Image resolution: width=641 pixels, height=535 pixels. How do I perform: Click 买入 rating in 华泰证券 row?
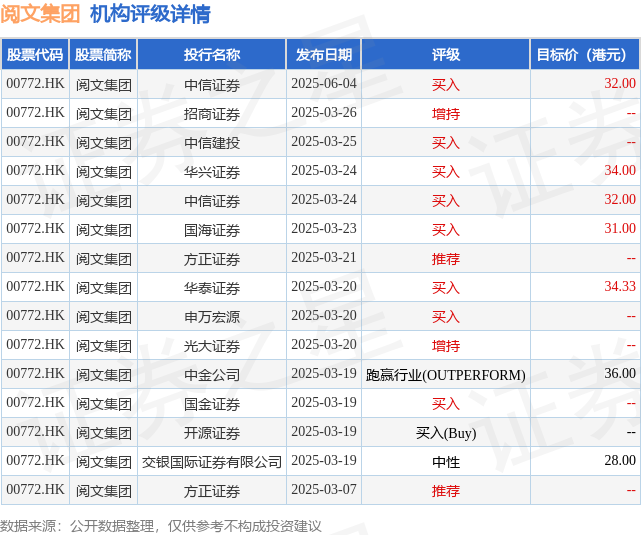446,288
